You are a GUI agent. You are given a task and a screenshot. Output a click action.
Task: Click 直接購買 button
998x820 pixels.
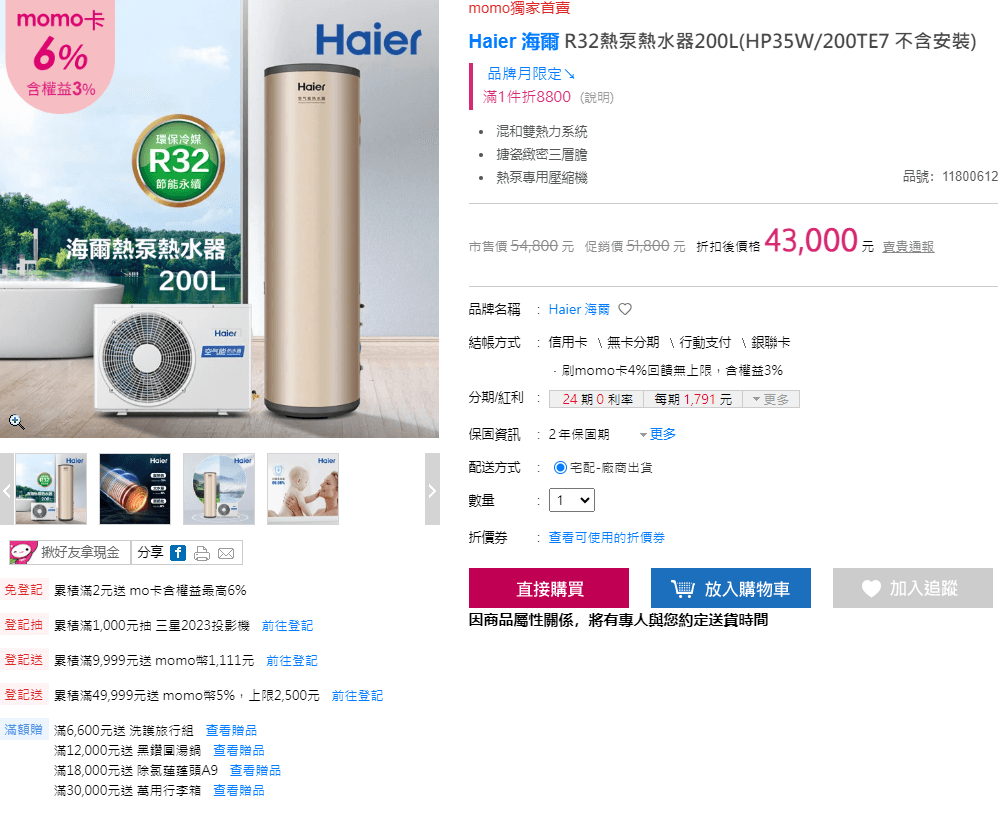tap(549, 588)
